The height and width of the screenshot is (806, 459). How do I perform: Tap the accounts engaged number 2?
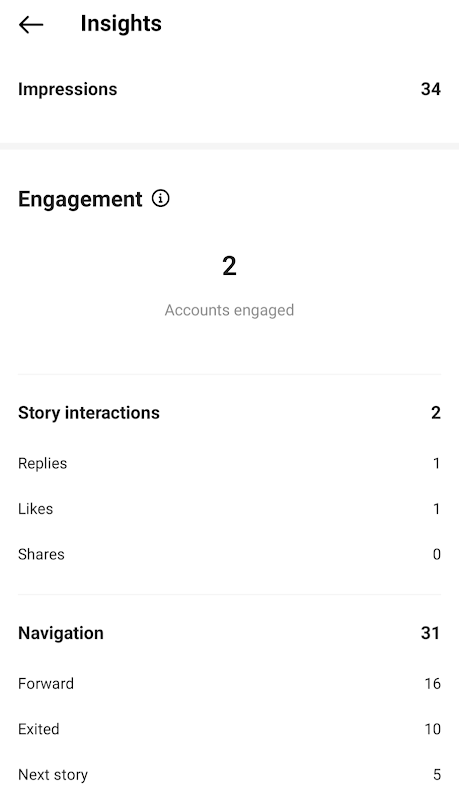pyautogui.click(x=229, y=266)
